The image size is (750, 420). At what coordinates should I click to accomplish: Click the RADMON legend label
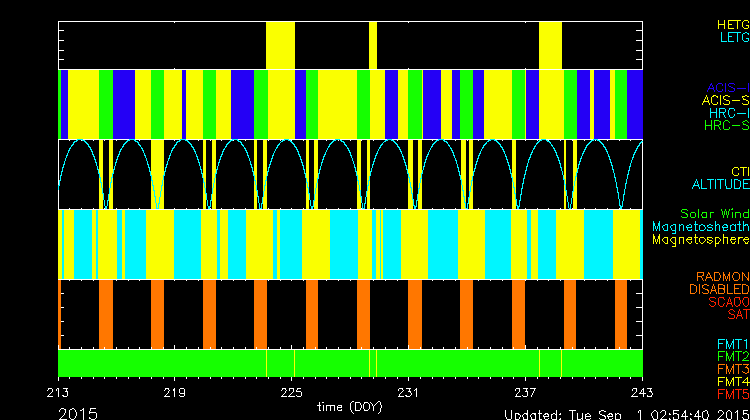point(723,276)
